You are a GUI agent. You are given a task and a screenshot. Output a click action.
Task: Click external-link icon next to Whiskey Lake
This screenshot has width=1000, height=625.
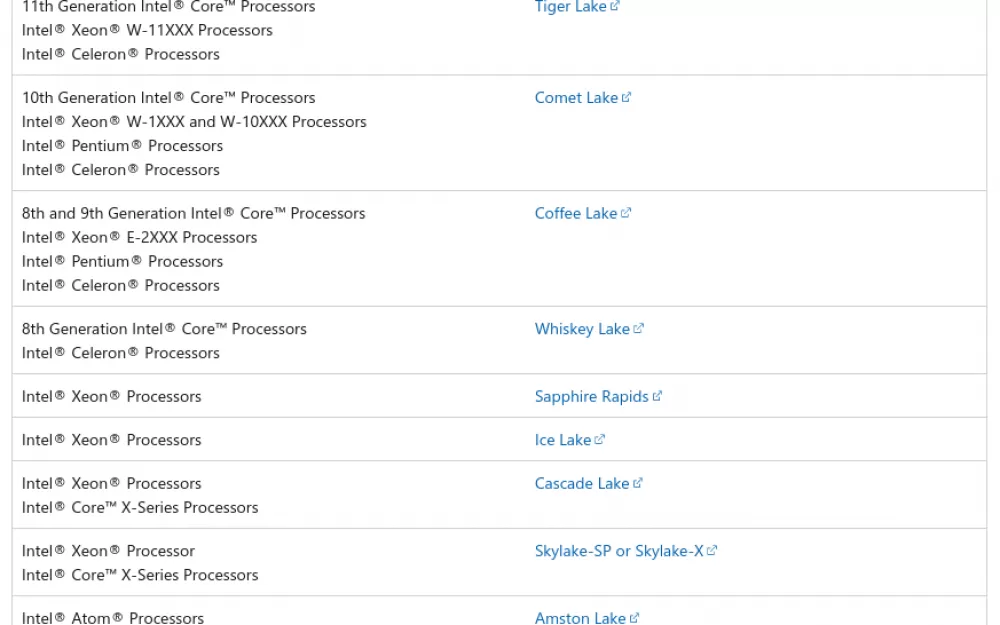click(x=638, y=328)
